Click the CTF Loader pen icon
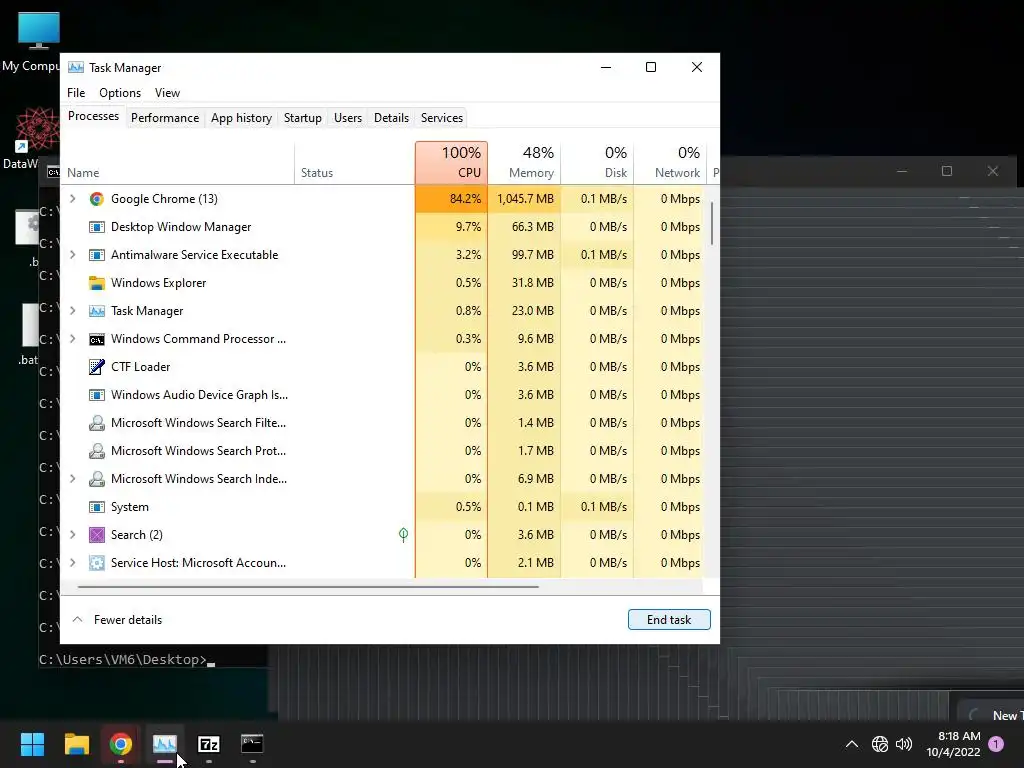 (x=97, y=367)
